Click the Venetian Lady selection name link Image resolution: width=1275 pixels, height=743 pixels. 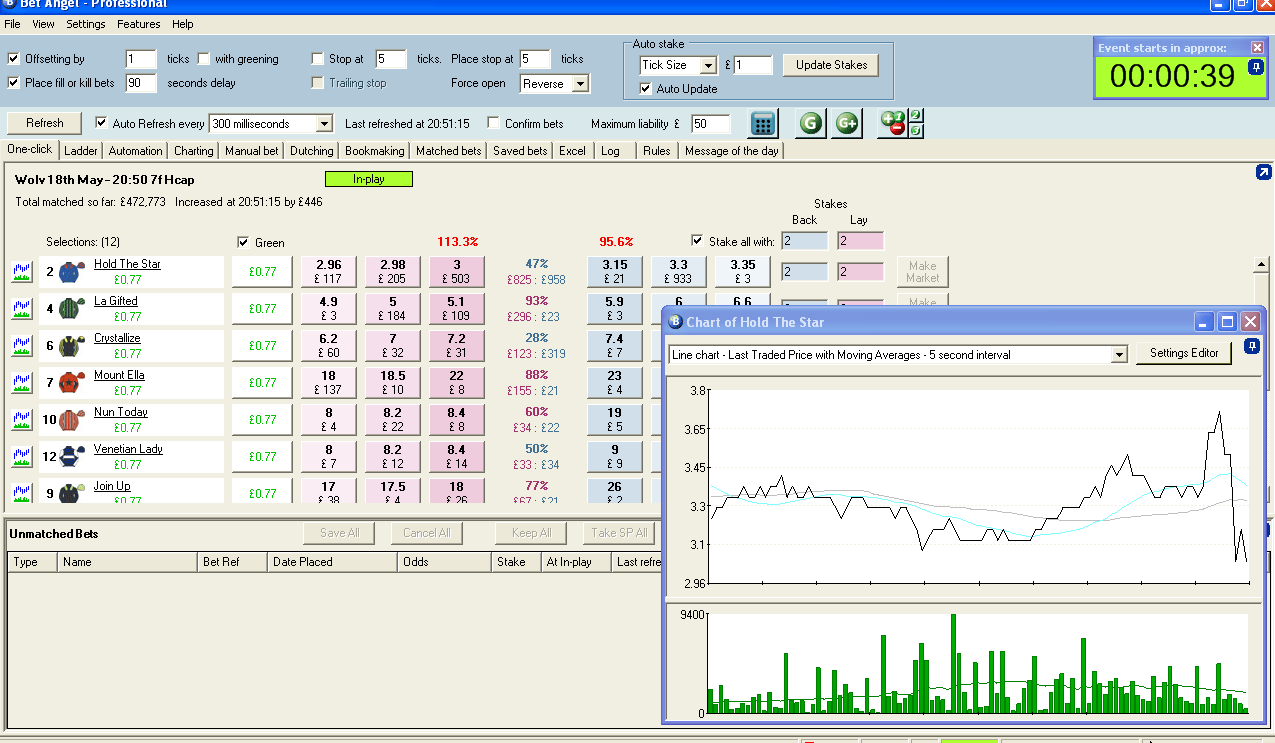(128, 449)
